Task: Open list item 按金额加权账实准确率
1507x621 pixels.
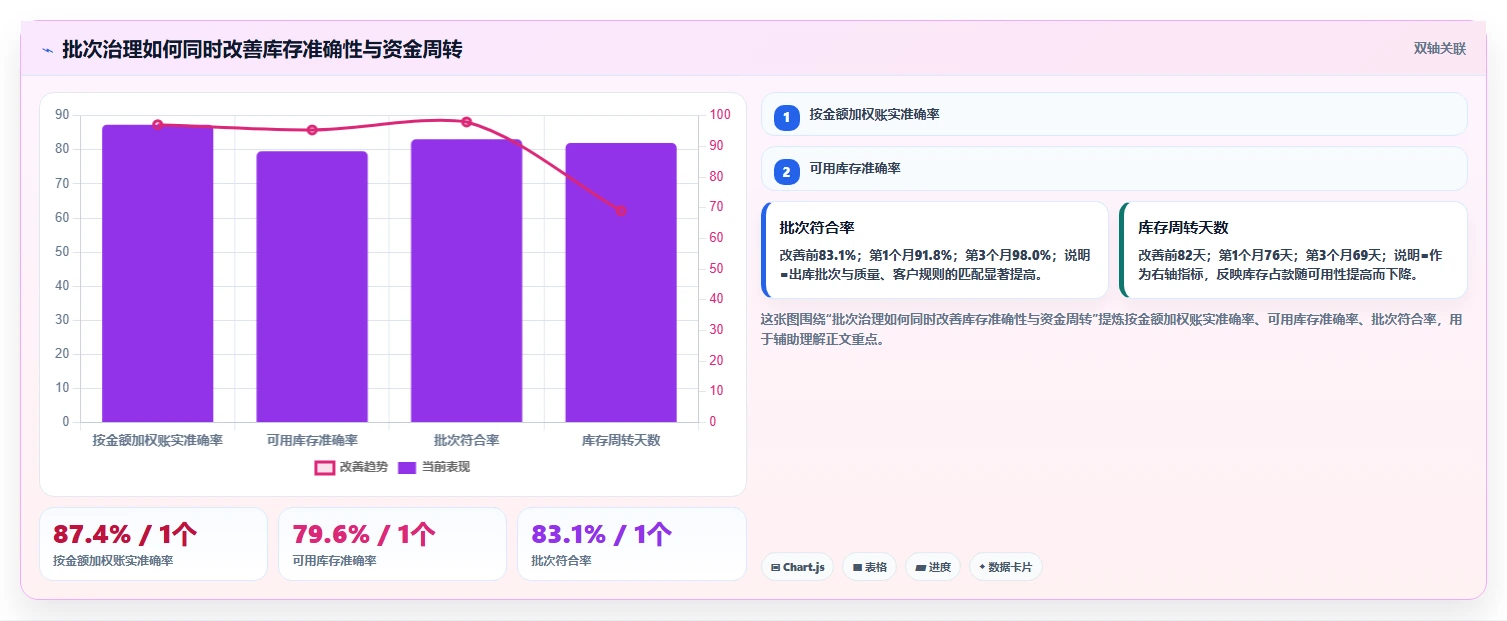Action: 1114,114
